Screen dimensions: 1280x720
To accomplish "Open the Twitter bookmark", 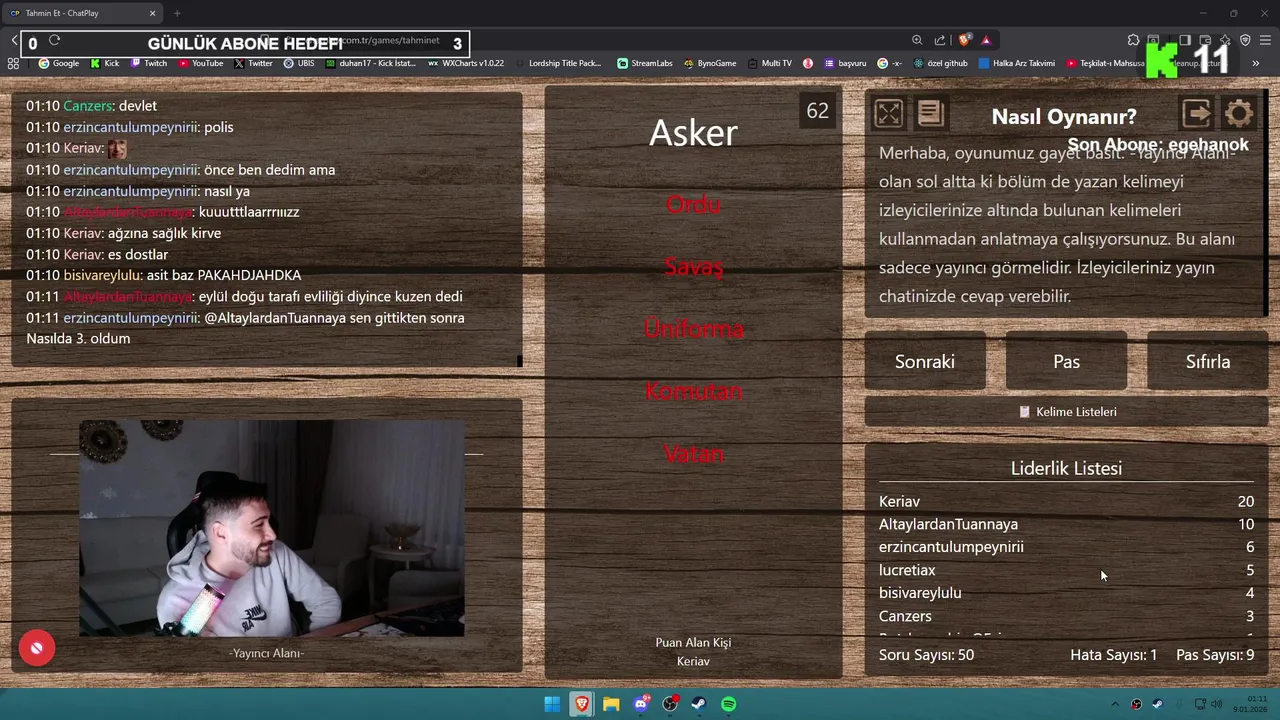I will pos(254,63).
